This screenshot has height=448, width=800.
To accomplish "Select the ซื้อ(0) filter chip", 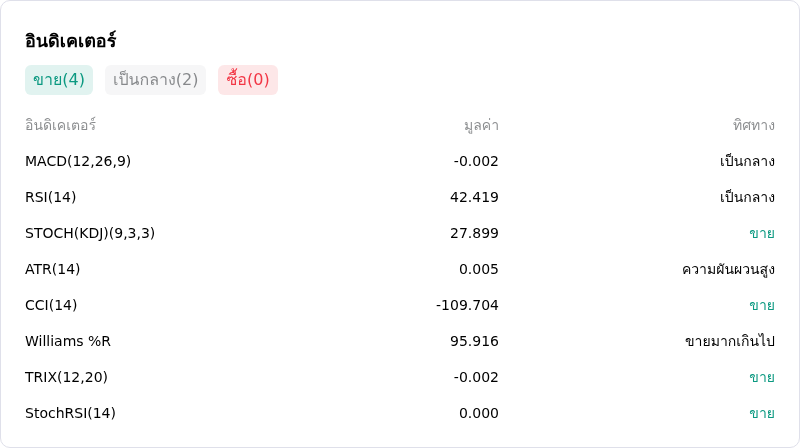I will pyautogui.click(x=248, y=80).
